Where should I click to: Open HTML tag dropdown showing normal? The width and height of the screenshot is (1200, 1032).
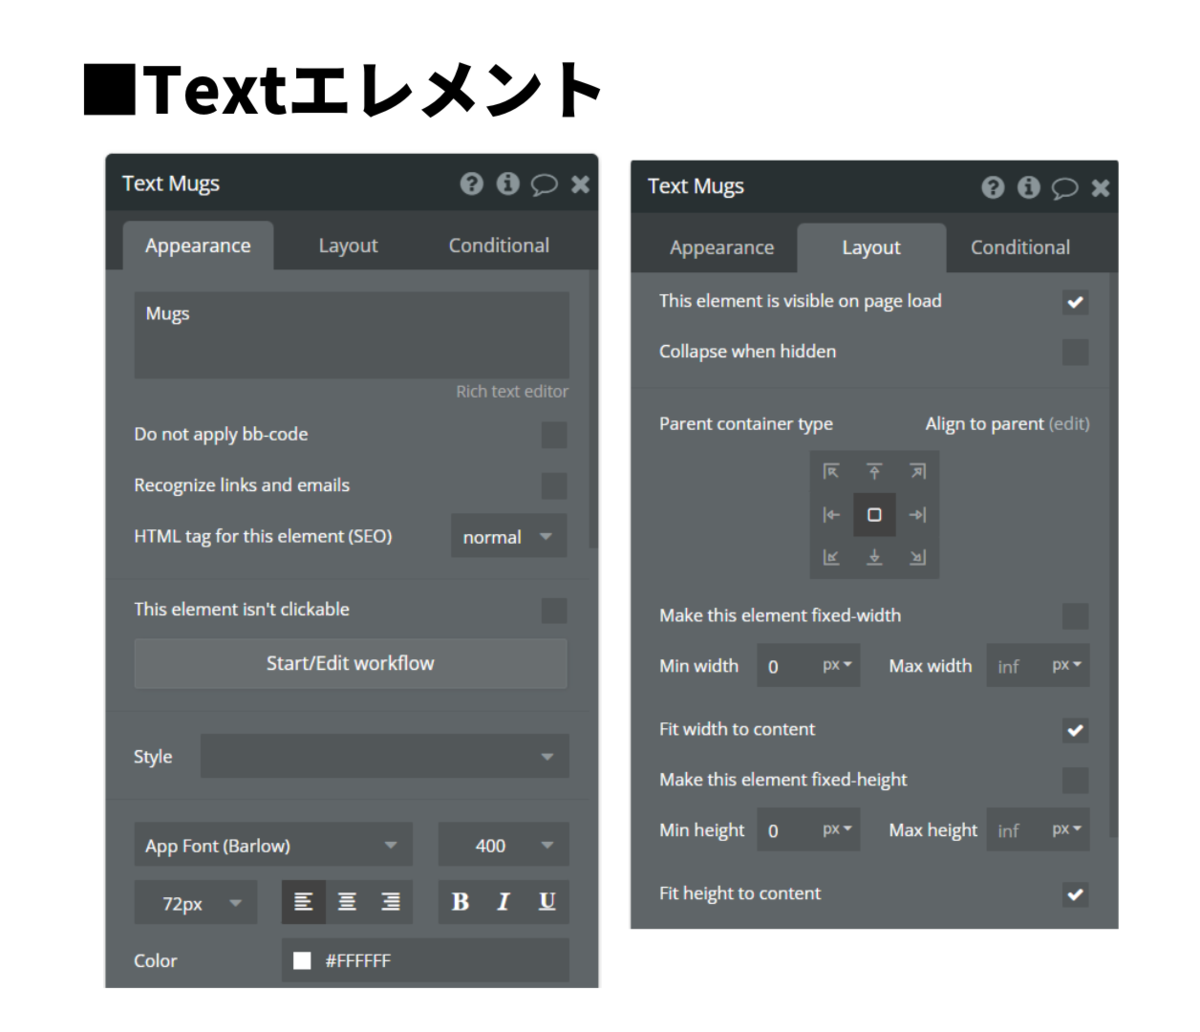pos(509,536)
